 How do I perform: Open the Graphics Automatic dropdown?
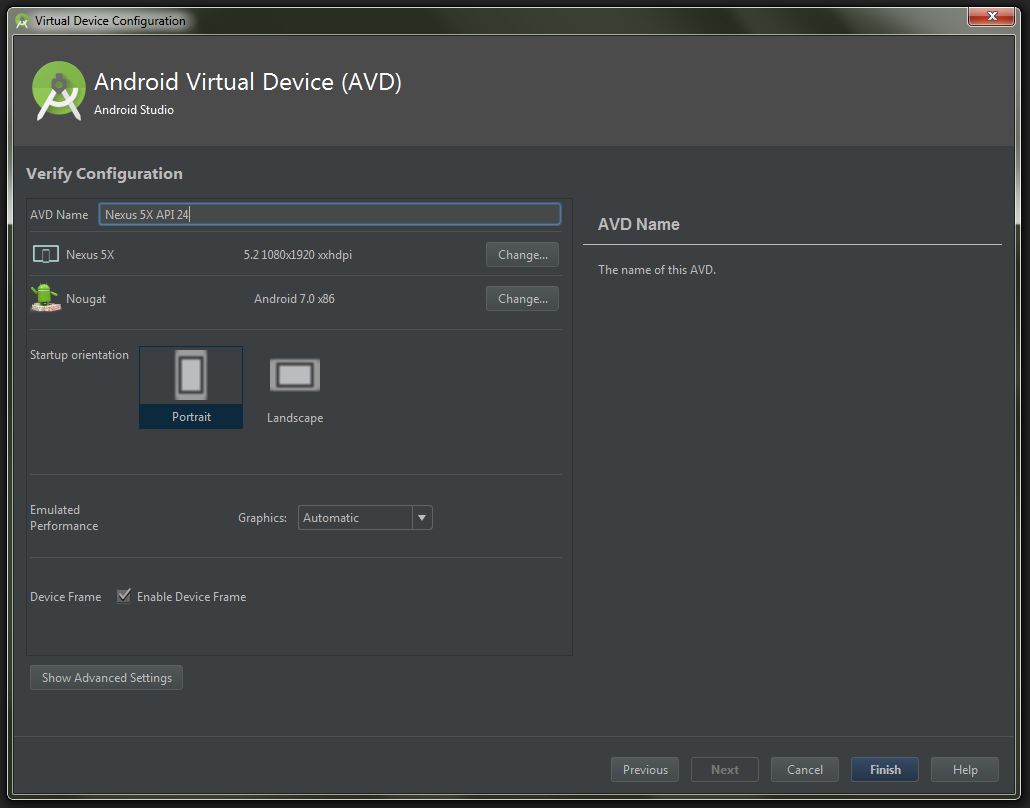coord(365,518)
